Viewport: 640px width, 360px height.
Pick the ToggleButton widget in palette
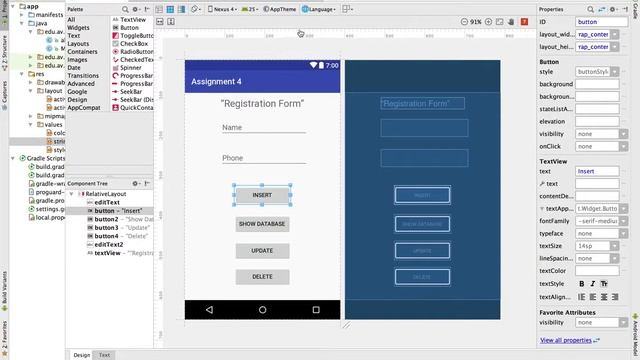point(133,36)
